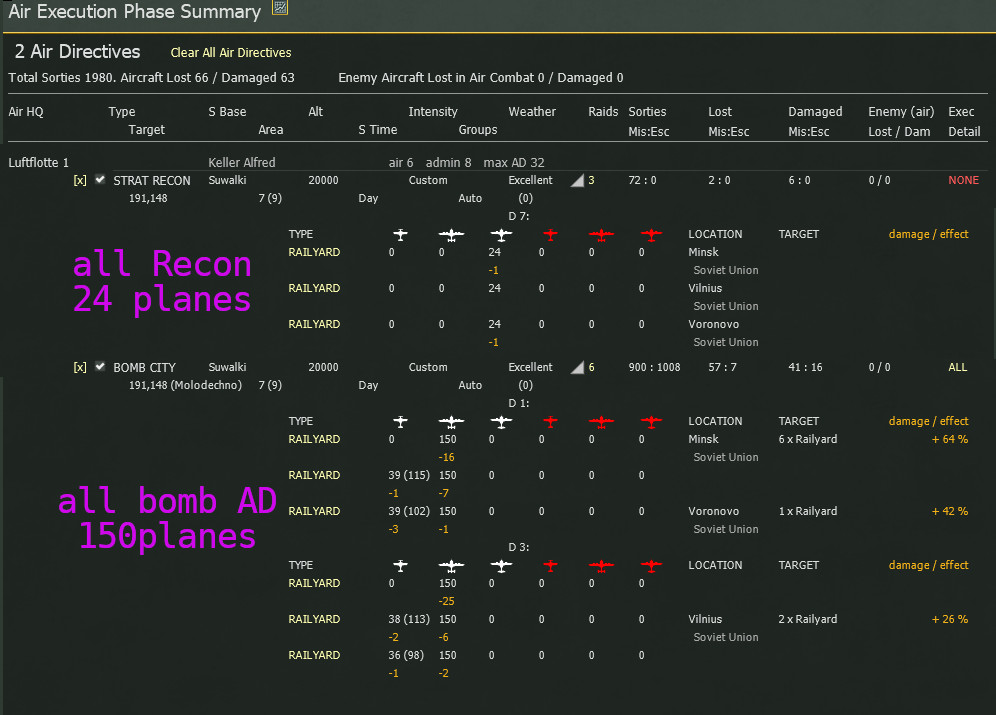Toggle the NONE exec detail for STRAT RECON
Image resolution: width=996 pixels, height=715 pixels.
point(964,180)
